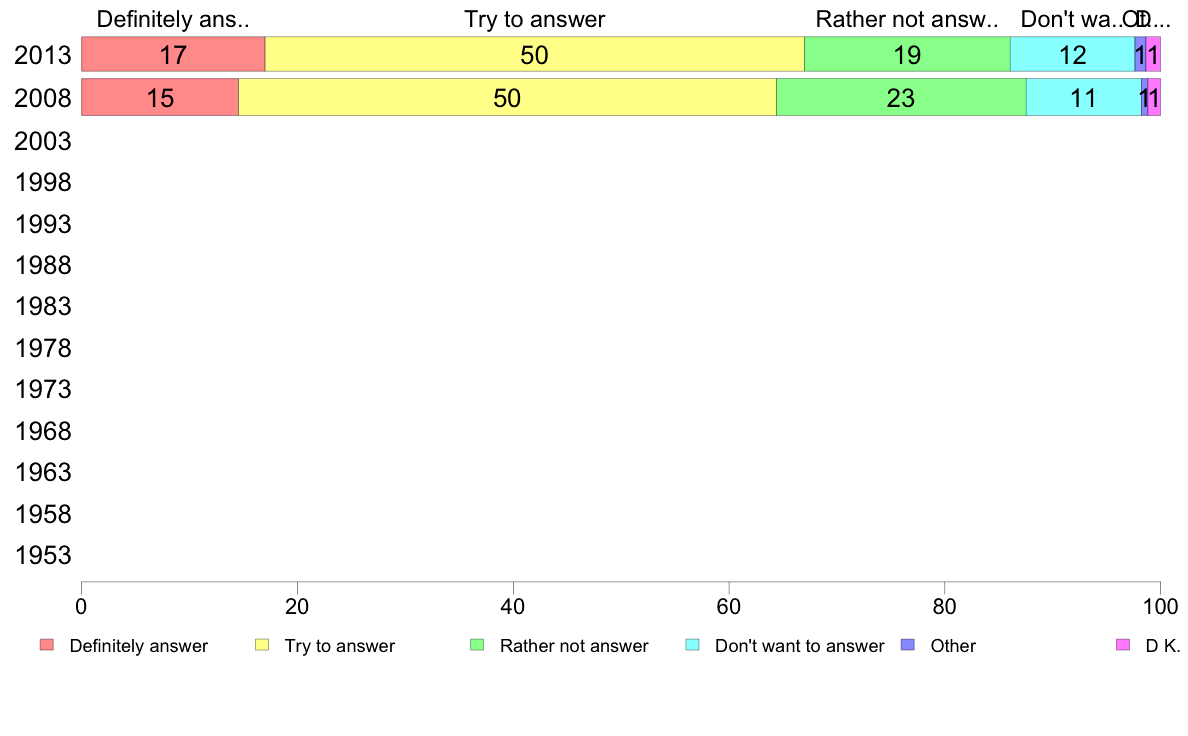Select the 2013 green segment showing 19
Viewport: 1188px width, 736px height.
point(908,55)
